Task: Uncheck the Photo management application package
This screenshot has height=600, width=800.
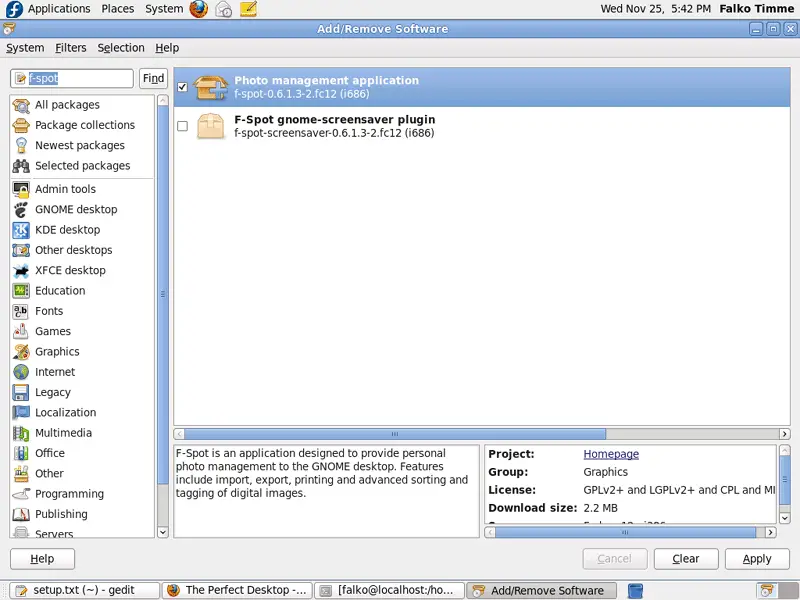Action: 182,88
